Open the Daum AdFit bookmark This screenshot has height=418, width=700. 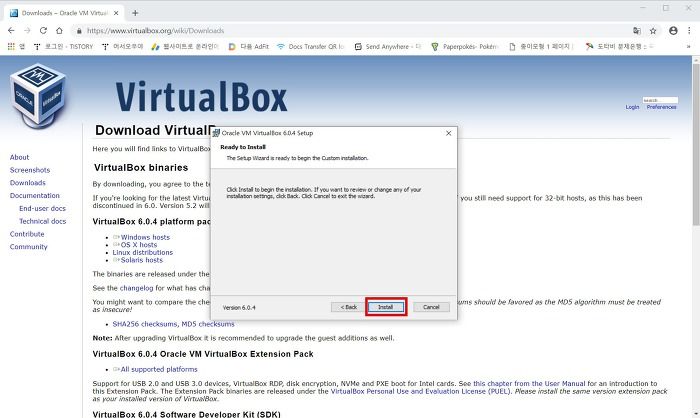[x=249, y=46]
